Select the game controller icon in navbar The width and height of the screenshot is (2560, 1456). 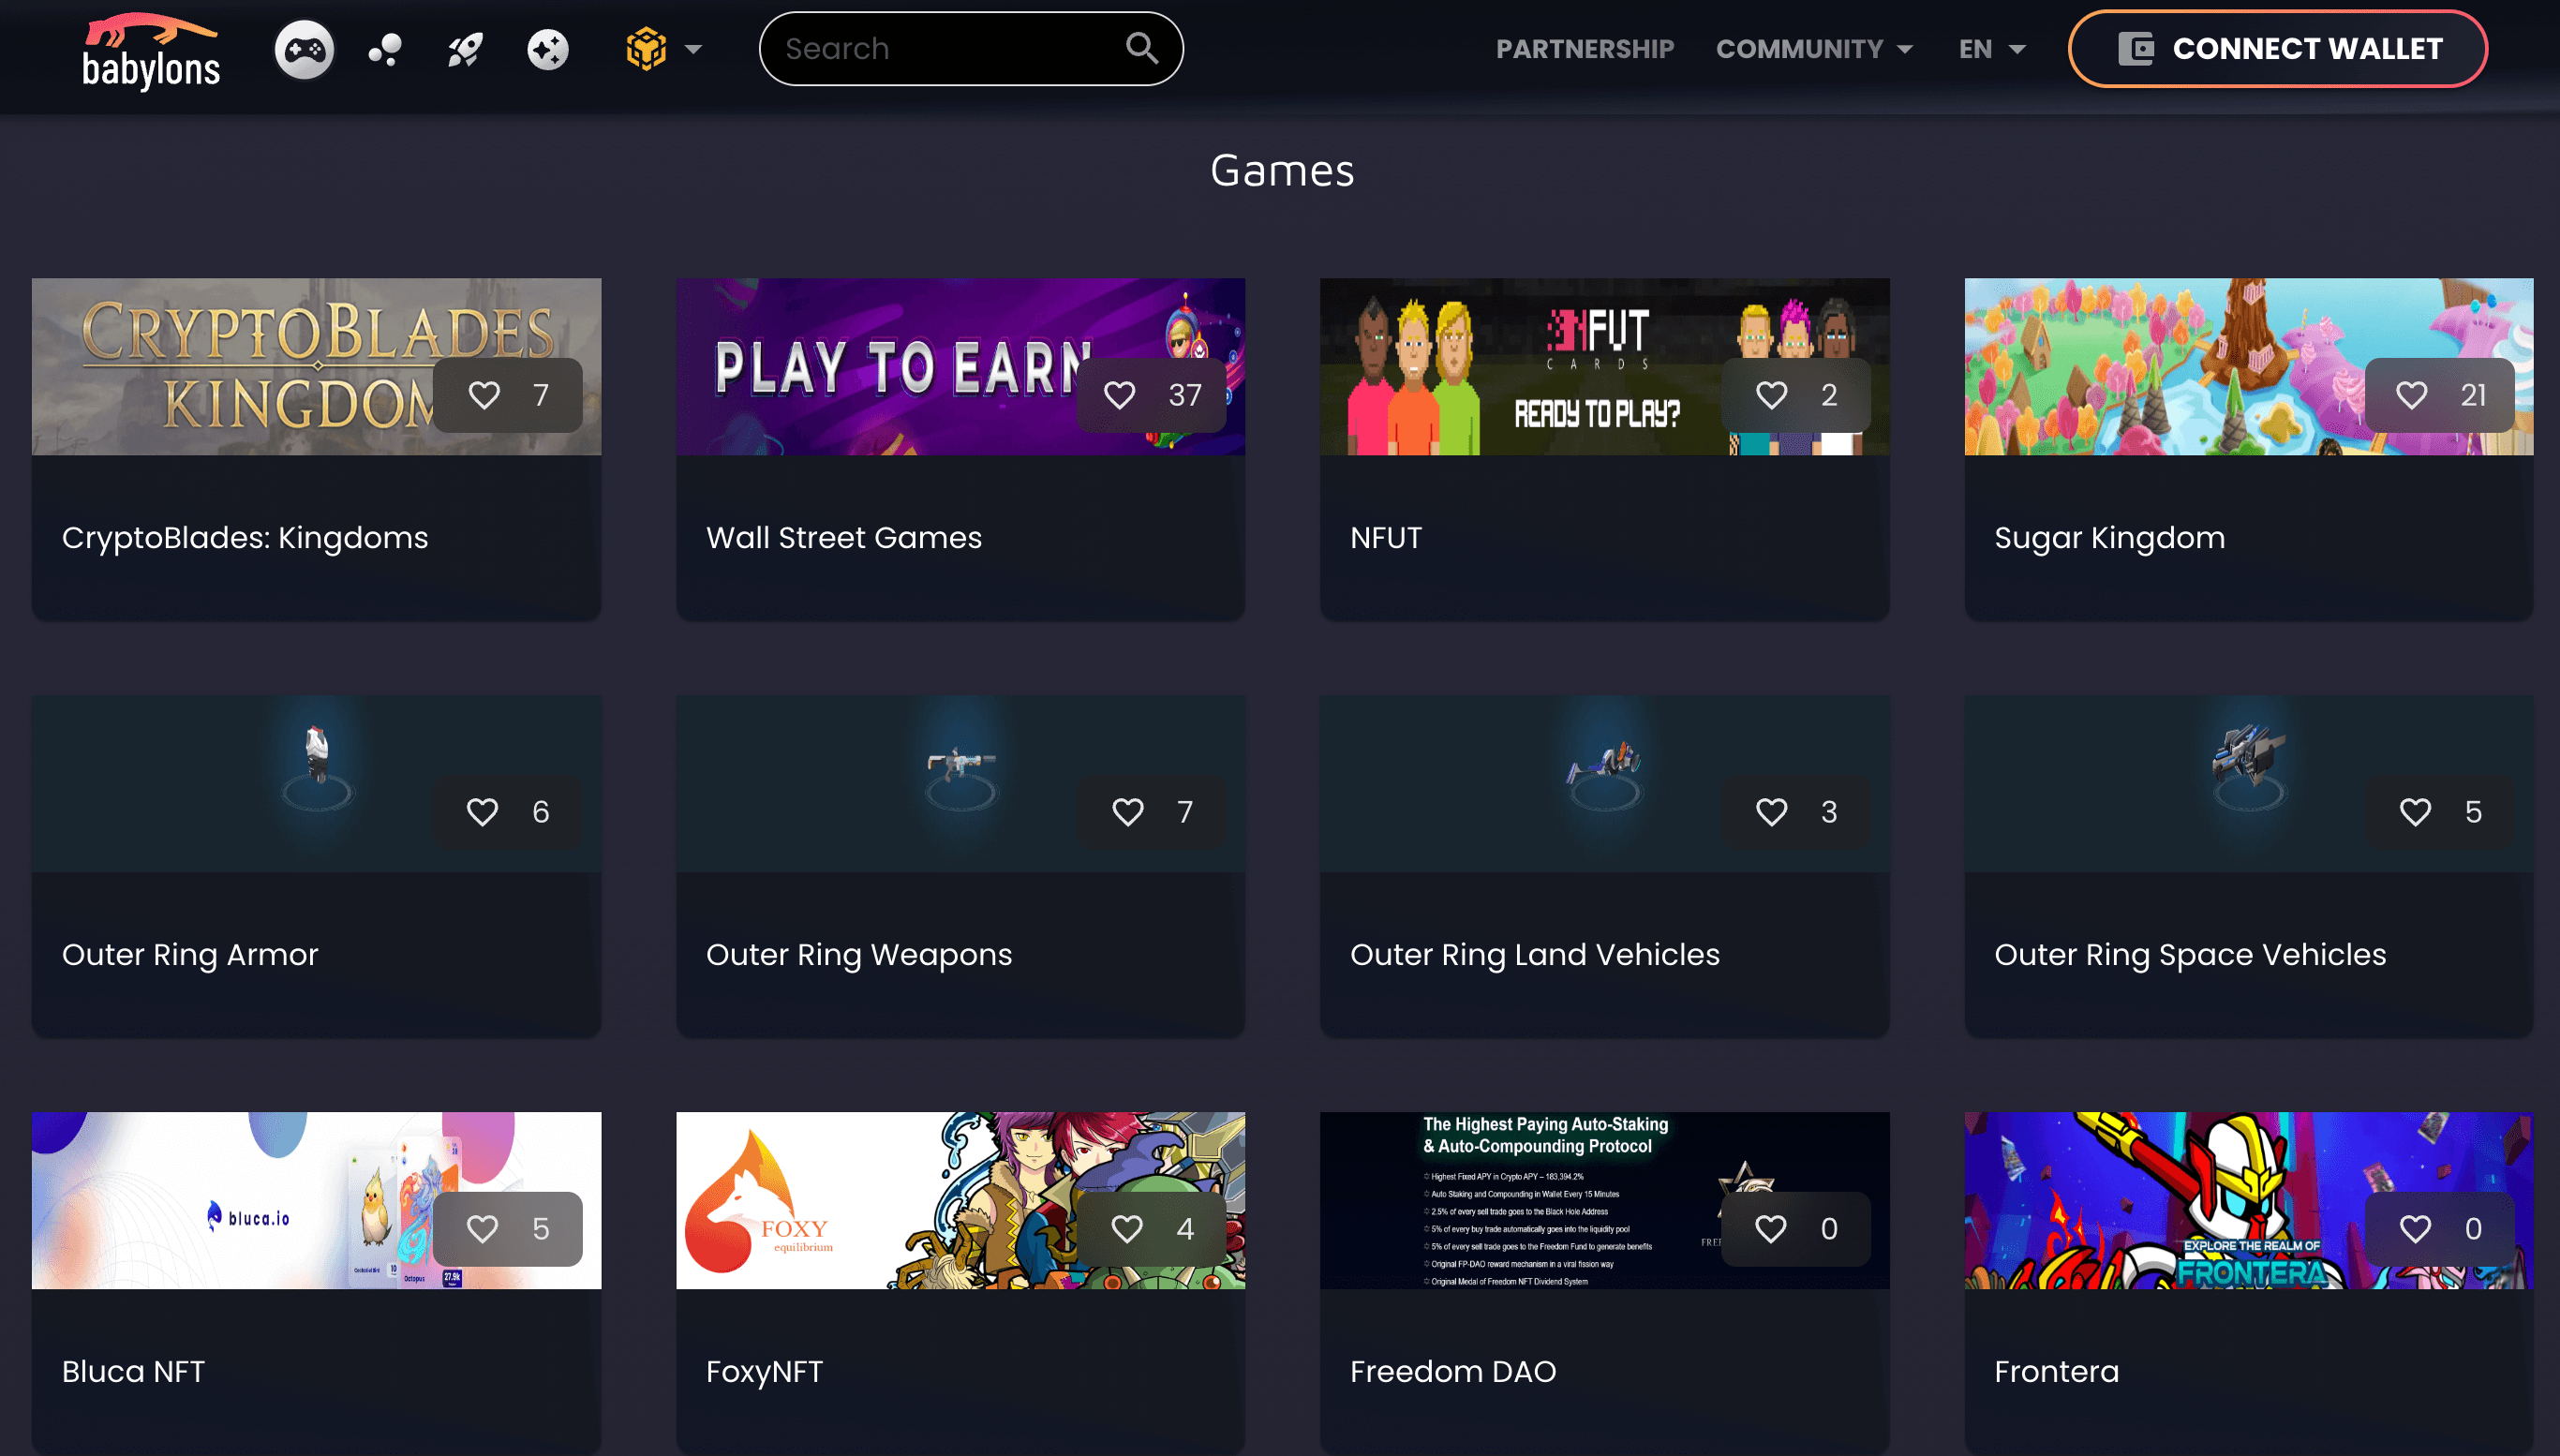coord(304,49)
